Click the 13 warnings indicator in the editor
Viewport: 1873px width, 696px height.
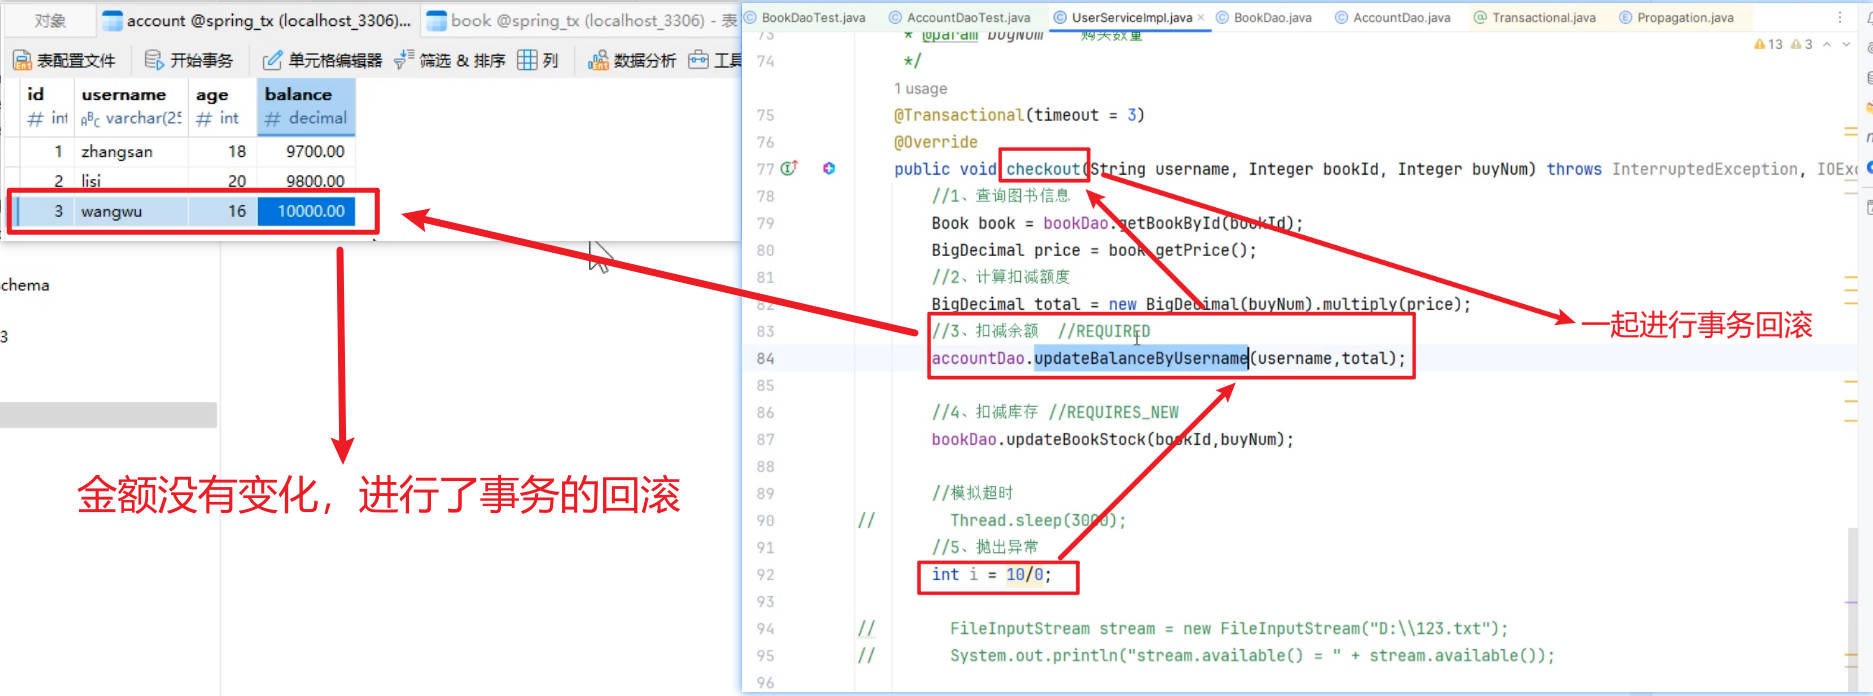(1768, 44)
